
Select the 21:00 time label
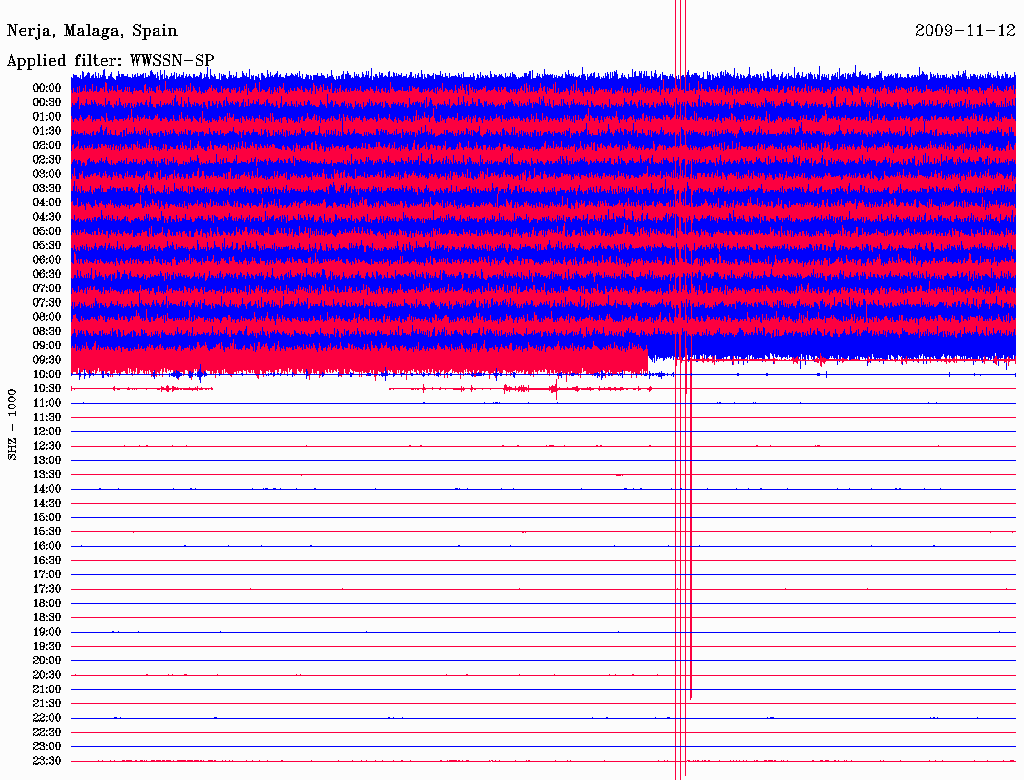coord(47,689)
